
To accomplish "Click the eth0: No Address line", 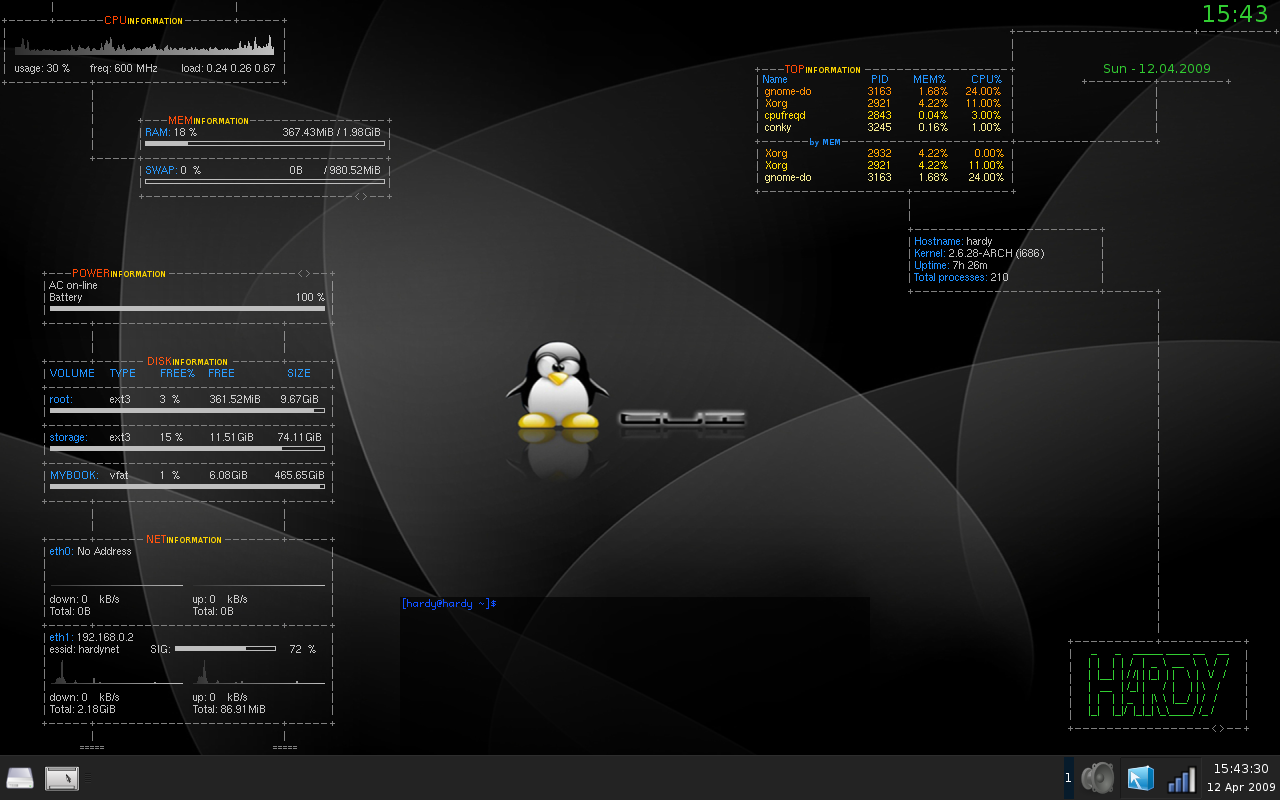I will point(91,551).
